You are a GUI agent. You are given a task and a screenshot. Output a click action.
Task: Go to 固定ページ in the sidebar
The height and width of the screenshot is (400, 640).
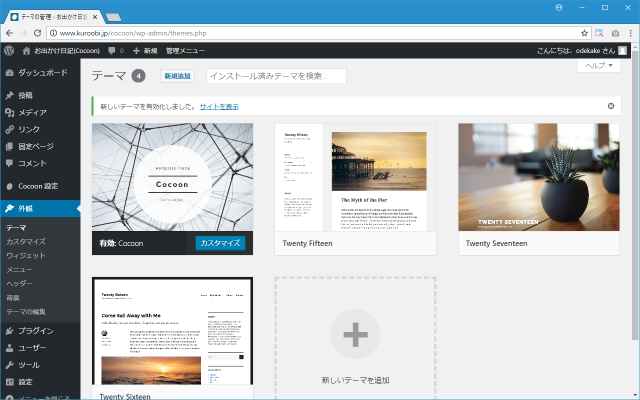click(40, 146)
